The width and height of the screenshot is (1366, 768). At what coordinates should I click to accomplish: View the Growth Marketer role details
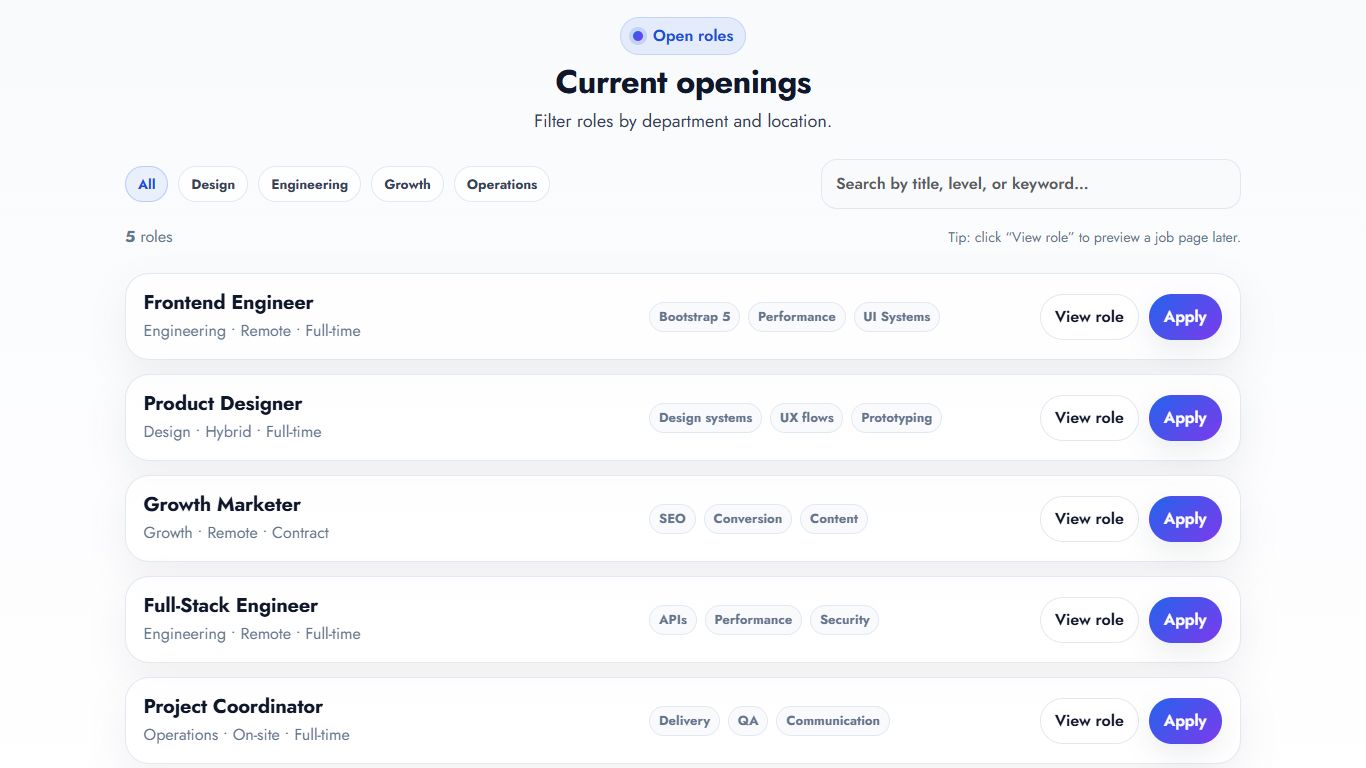pos(1089,519)
